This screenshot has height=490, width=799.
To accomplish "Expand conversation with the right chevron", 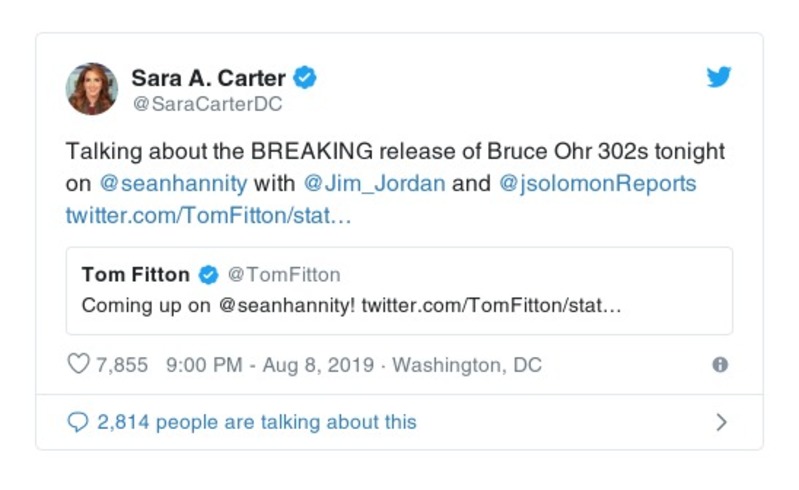I will pyautogui.click(x=721, y=422).
